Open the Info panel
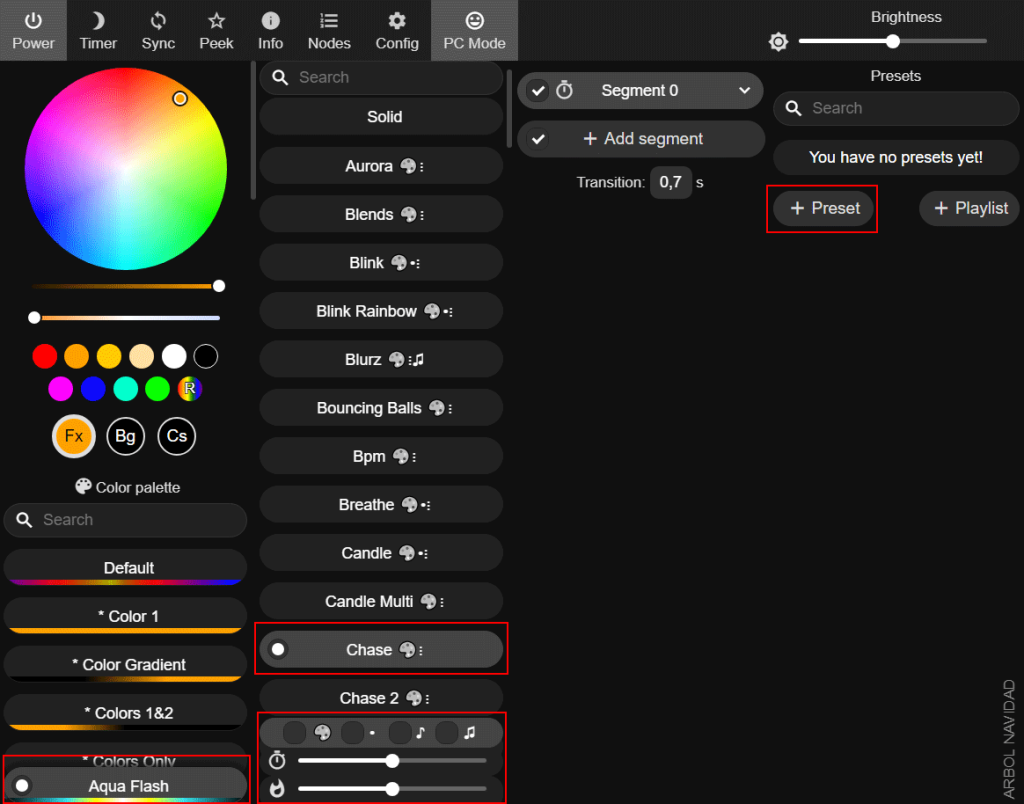1024x804 pixels. (270, 31)
